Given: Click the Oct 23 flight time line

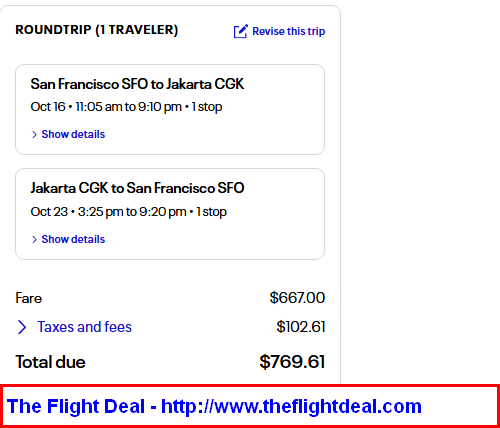Looking at the screenshot, I should (129, 212).
